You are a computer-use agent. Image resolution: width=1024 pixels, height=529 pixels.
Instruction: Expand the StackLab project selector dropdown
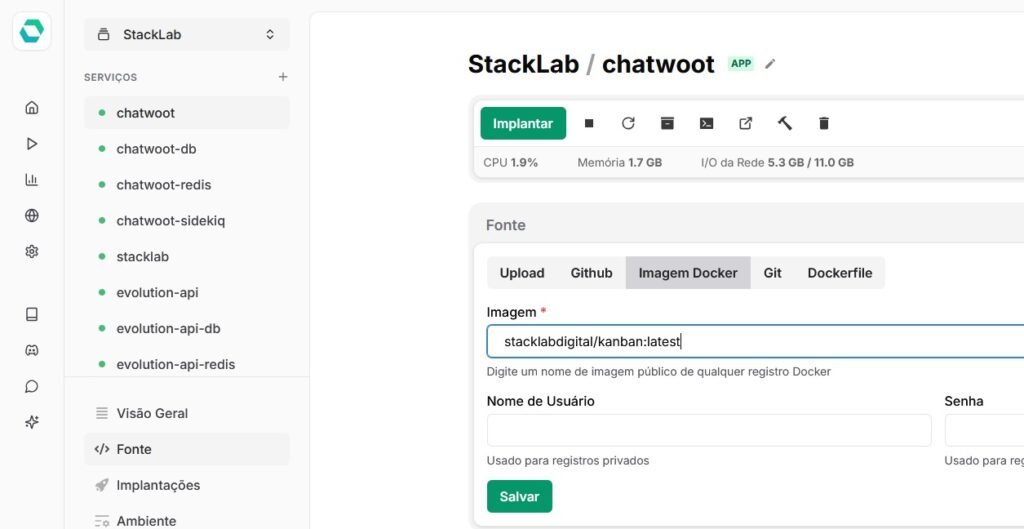[x=187, y=34]
